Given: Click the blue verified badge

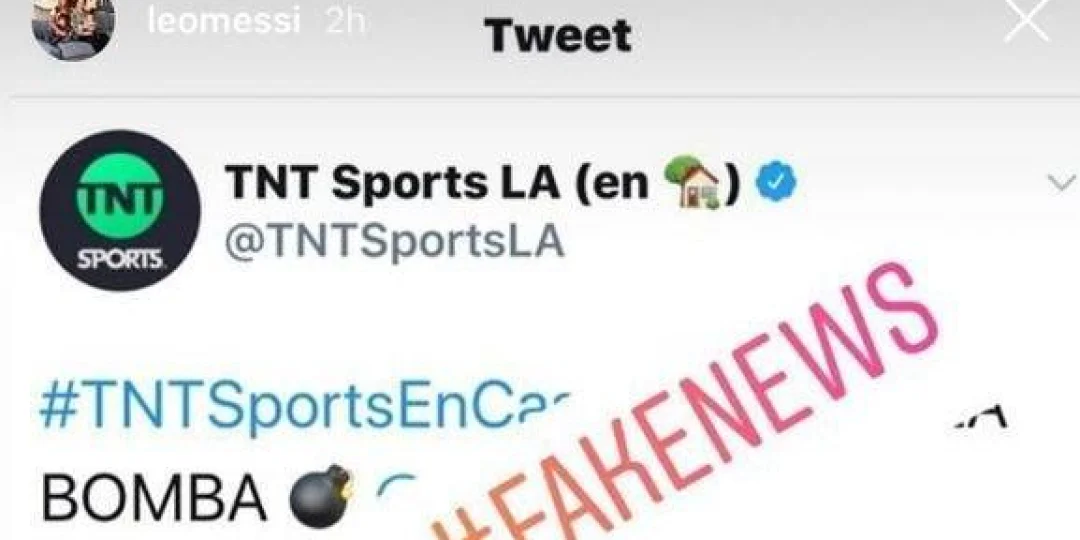Looking at the screenshot, I should click(777, 183).
